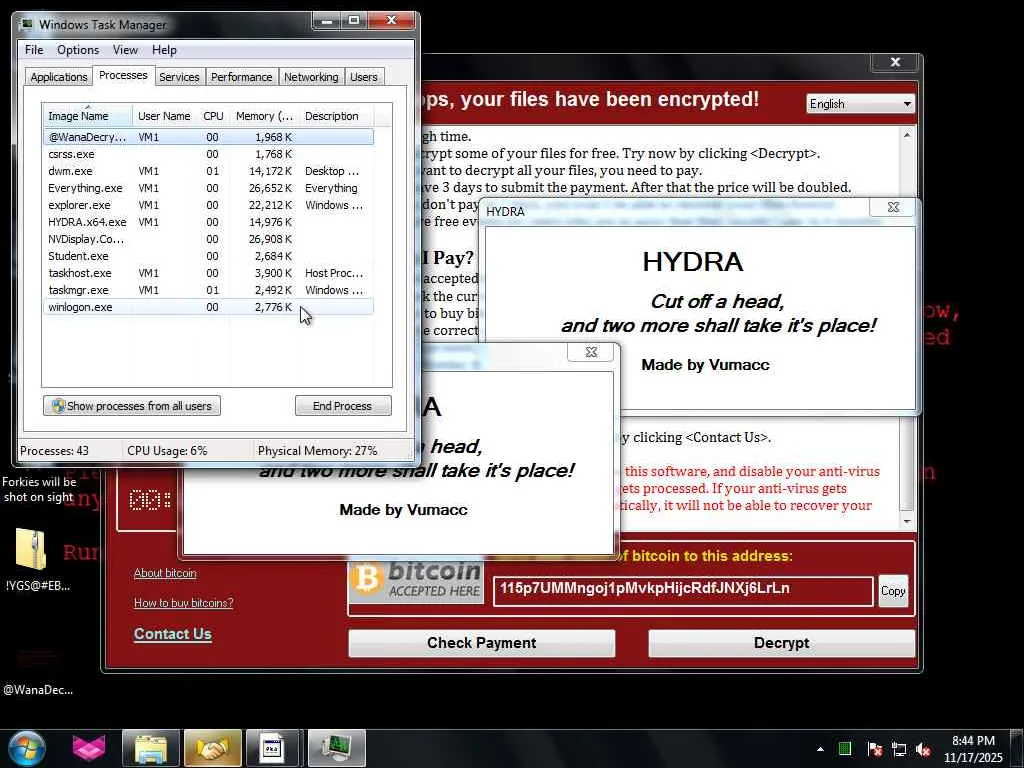
Task: Open the Contact Us link
Action: (x=172, y=634)
